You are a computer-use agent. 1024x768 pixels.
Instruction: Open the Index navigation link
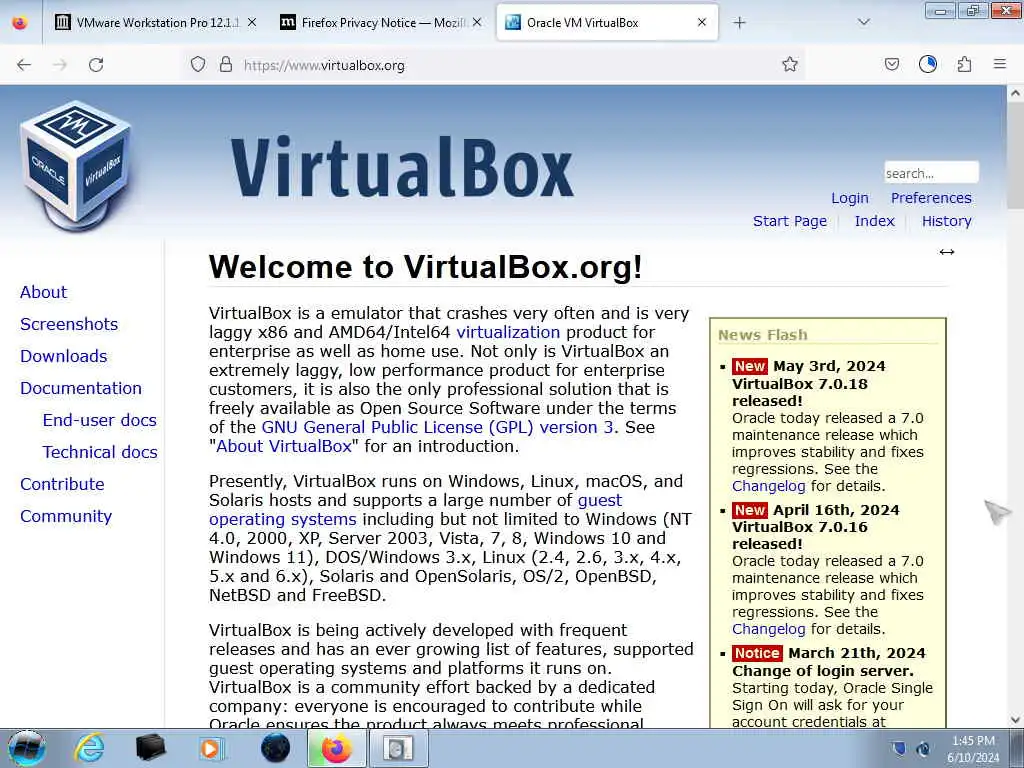(x=874, y=221)
